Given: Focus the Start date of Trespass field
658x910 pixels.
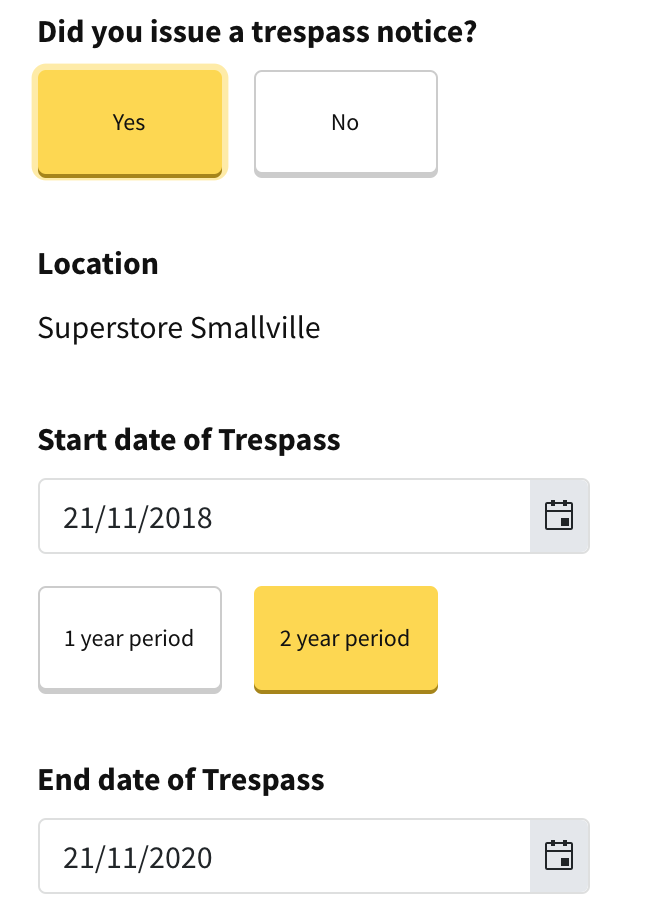Looking at the screenshot, I should pos(284,516).
